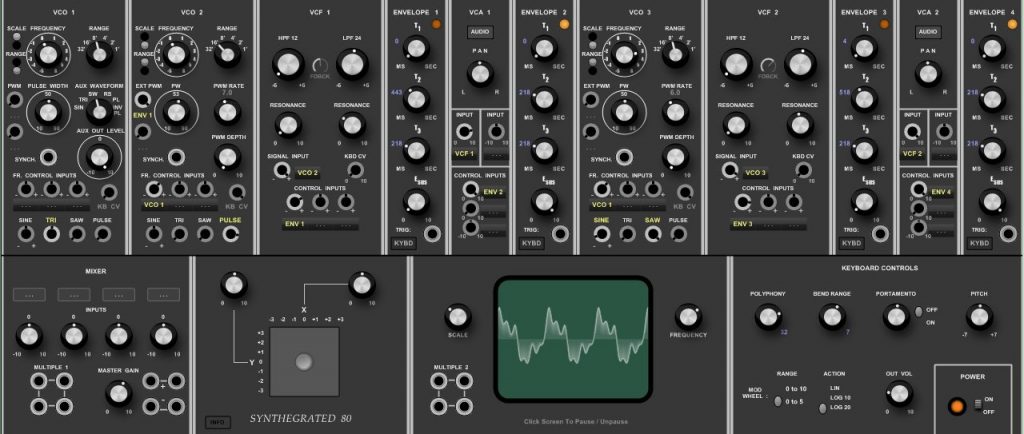
Task: Toggle the Mod Wheel range switch
Action: point(778,401)
